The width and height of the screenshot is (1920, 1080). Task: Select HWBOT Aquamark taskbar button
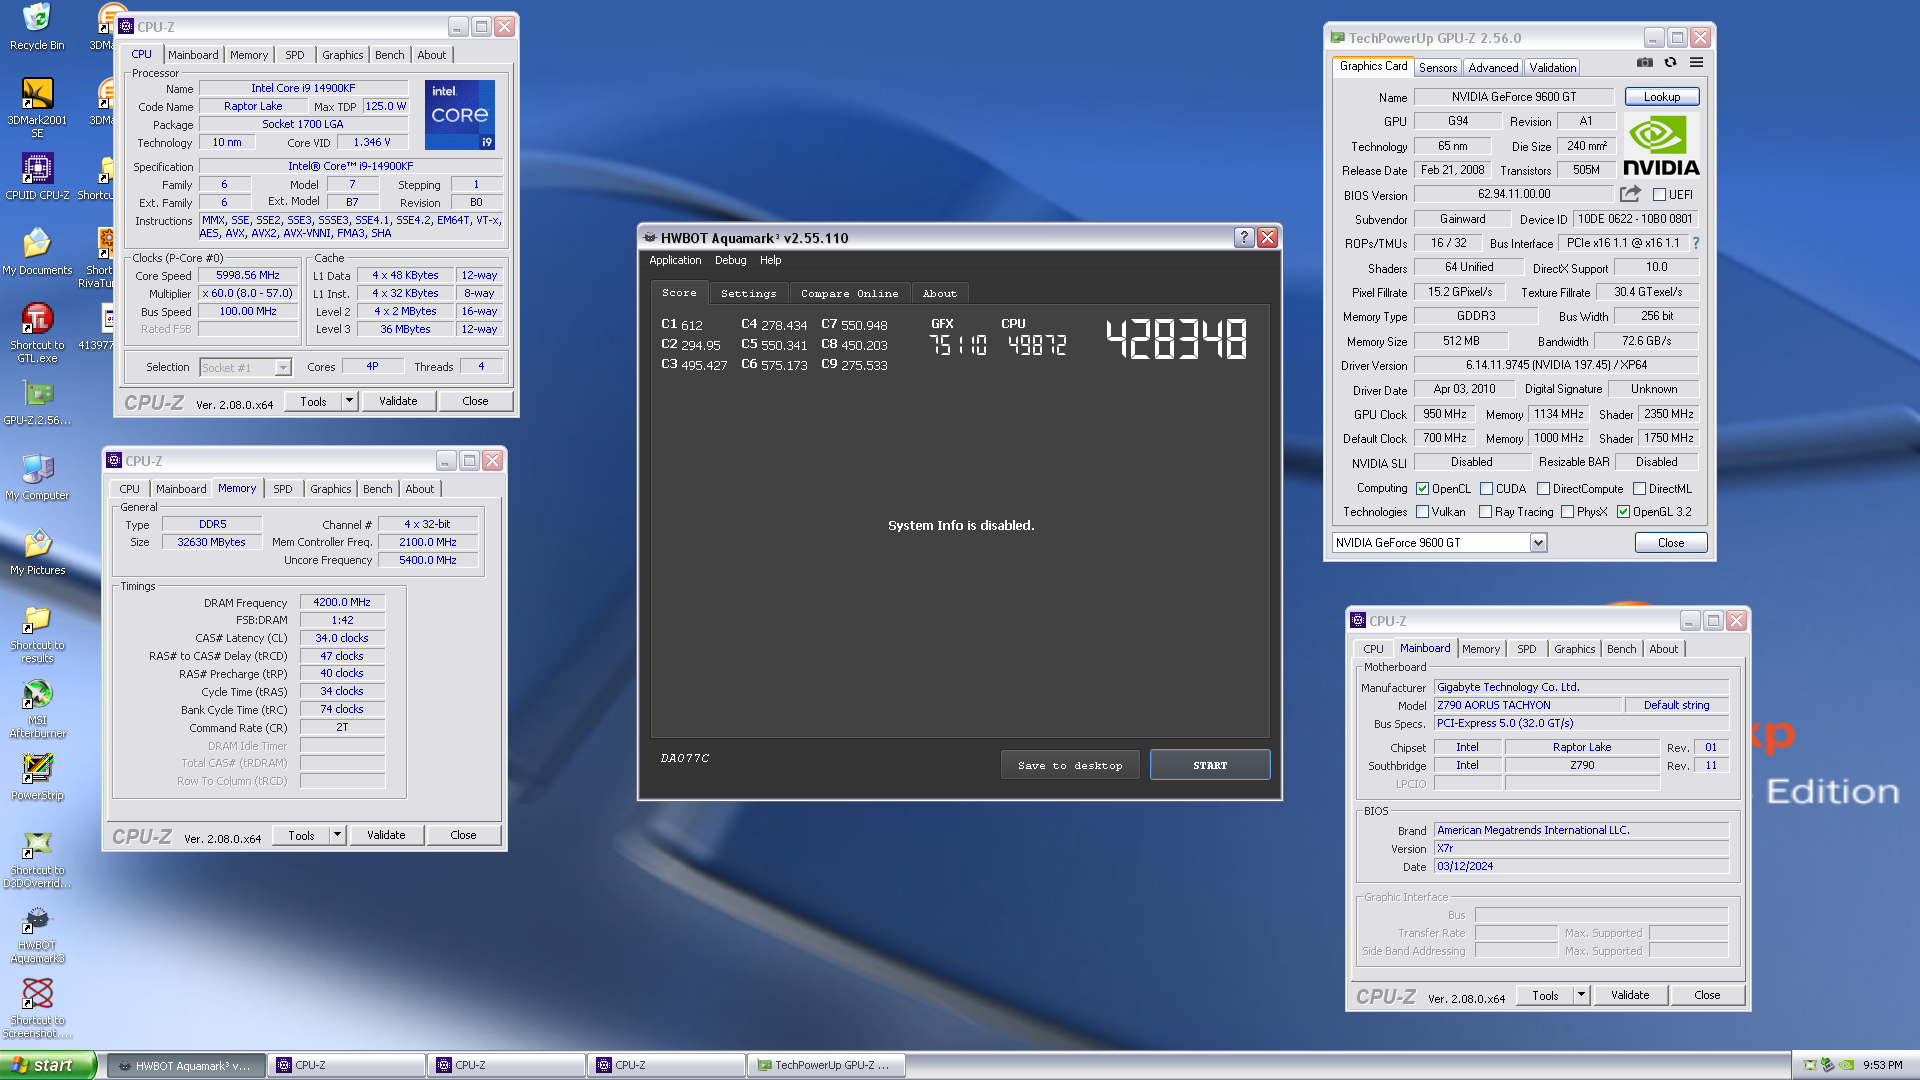(186, 1065)
